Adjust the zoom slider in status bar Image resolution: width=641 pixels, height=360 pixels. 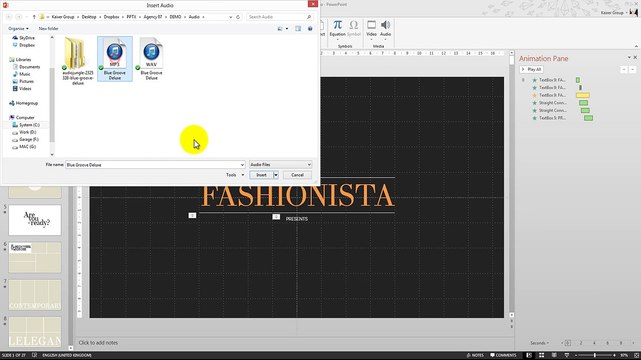(595, 355)
